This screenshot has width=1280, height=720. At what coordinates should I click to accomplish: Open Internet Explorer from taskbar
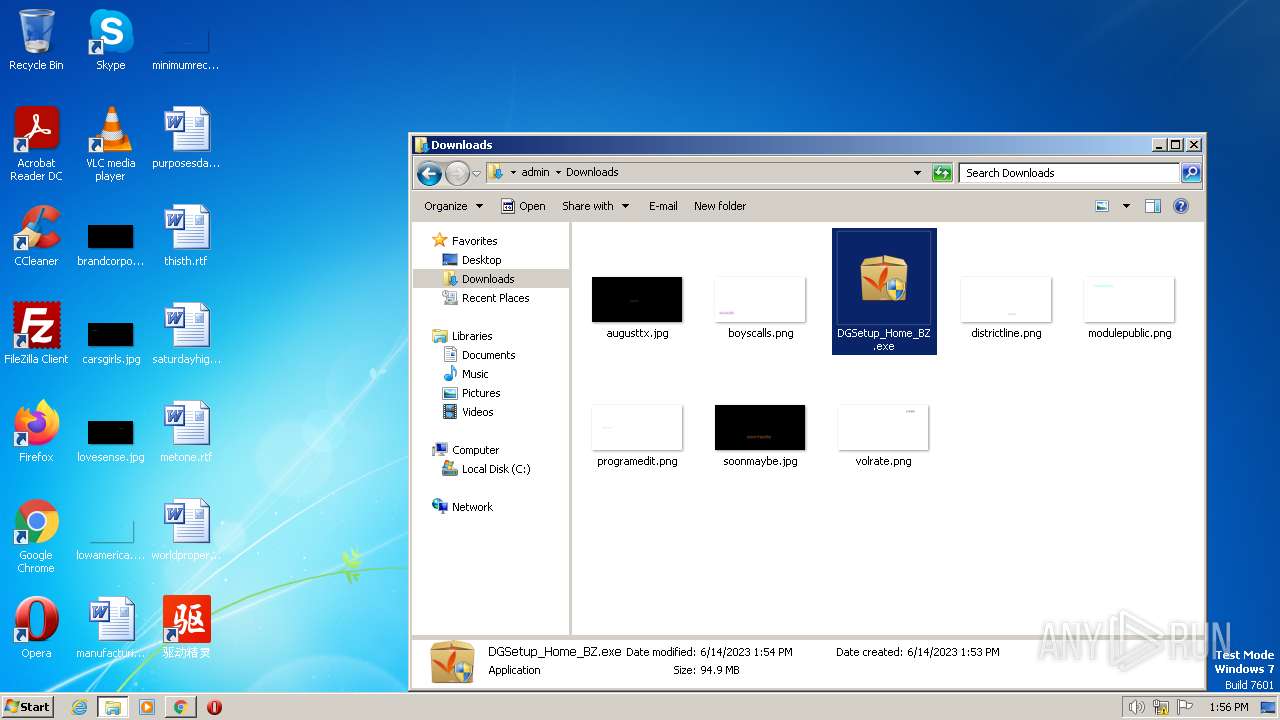click(x=79, y=707)
